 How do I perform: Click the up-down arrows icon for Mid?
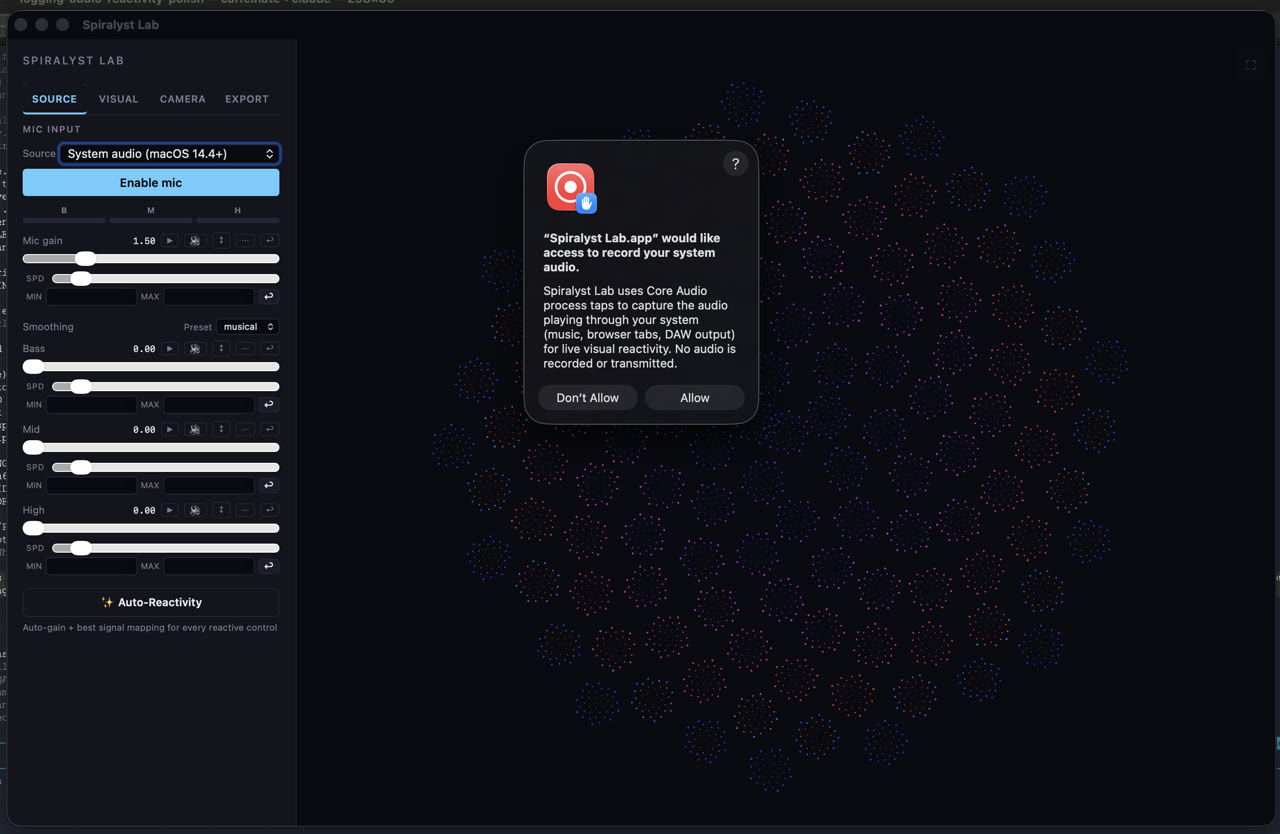pyautogui.click(x=221, y=430)
